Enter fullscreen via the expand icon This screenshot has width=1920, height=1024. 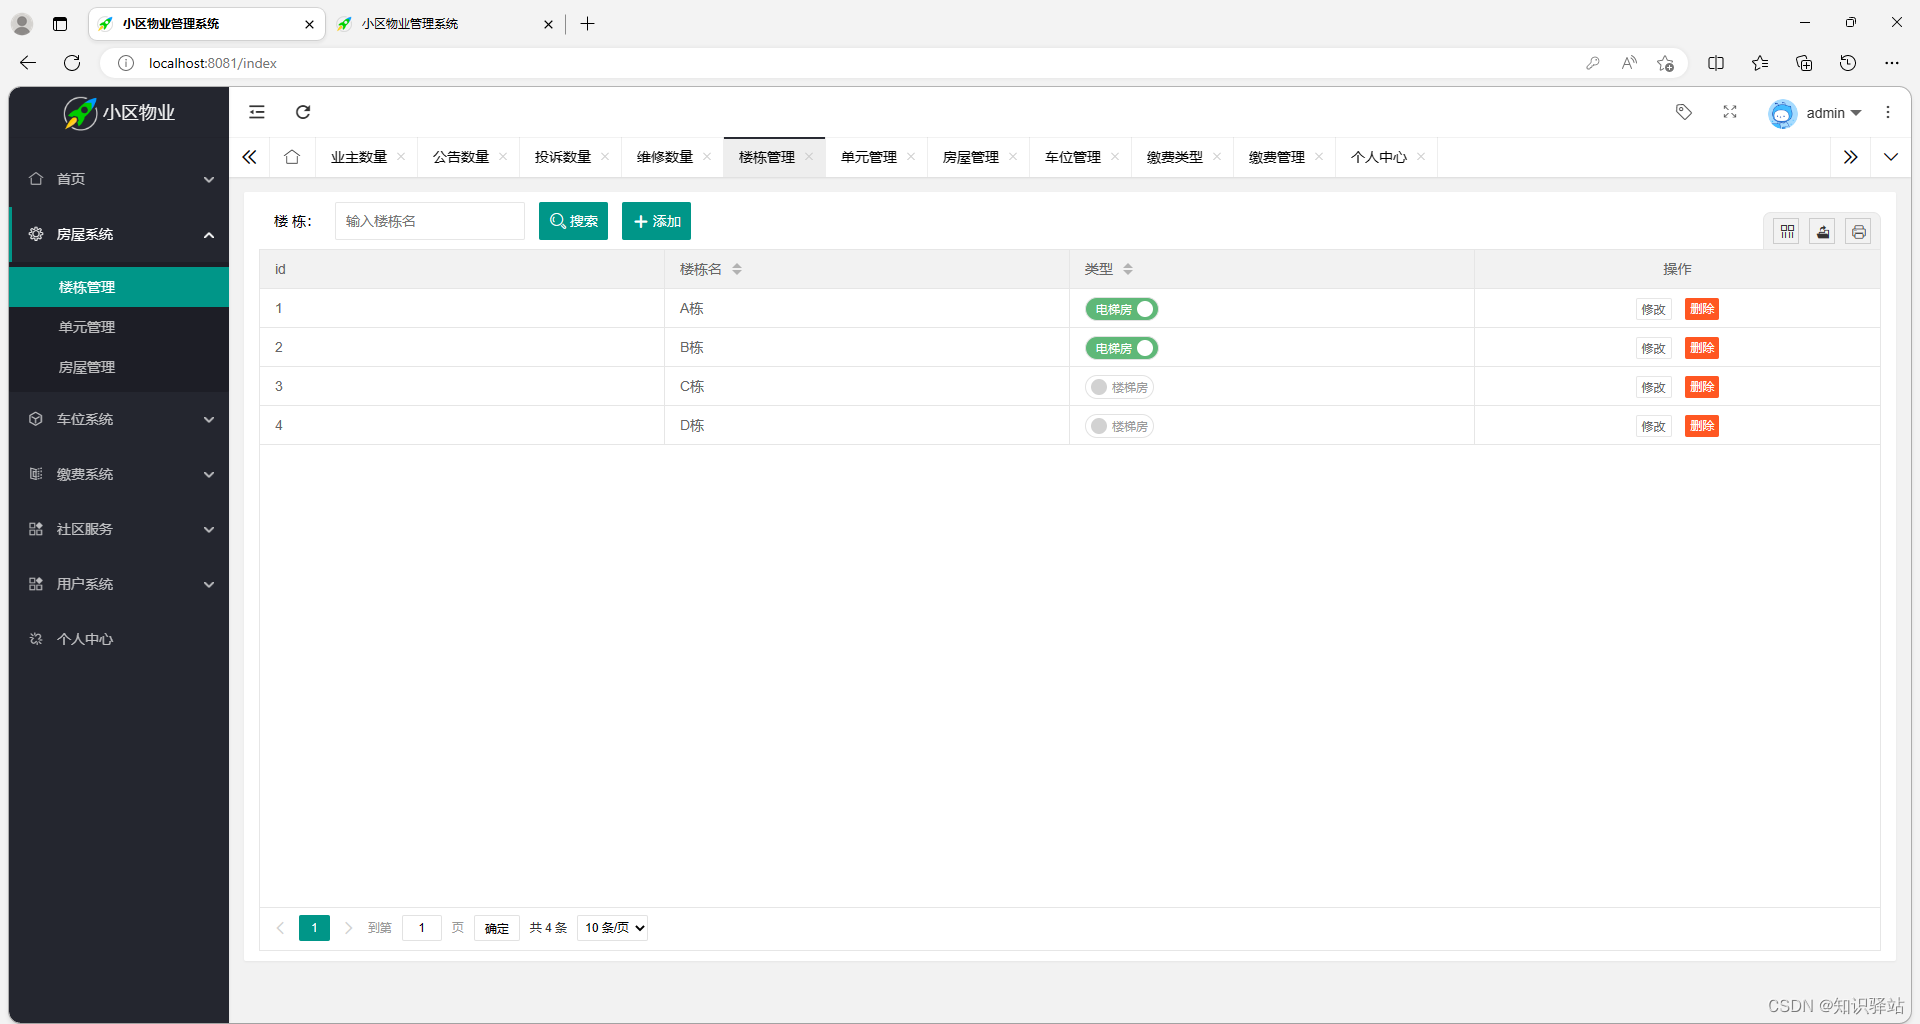1731,112
